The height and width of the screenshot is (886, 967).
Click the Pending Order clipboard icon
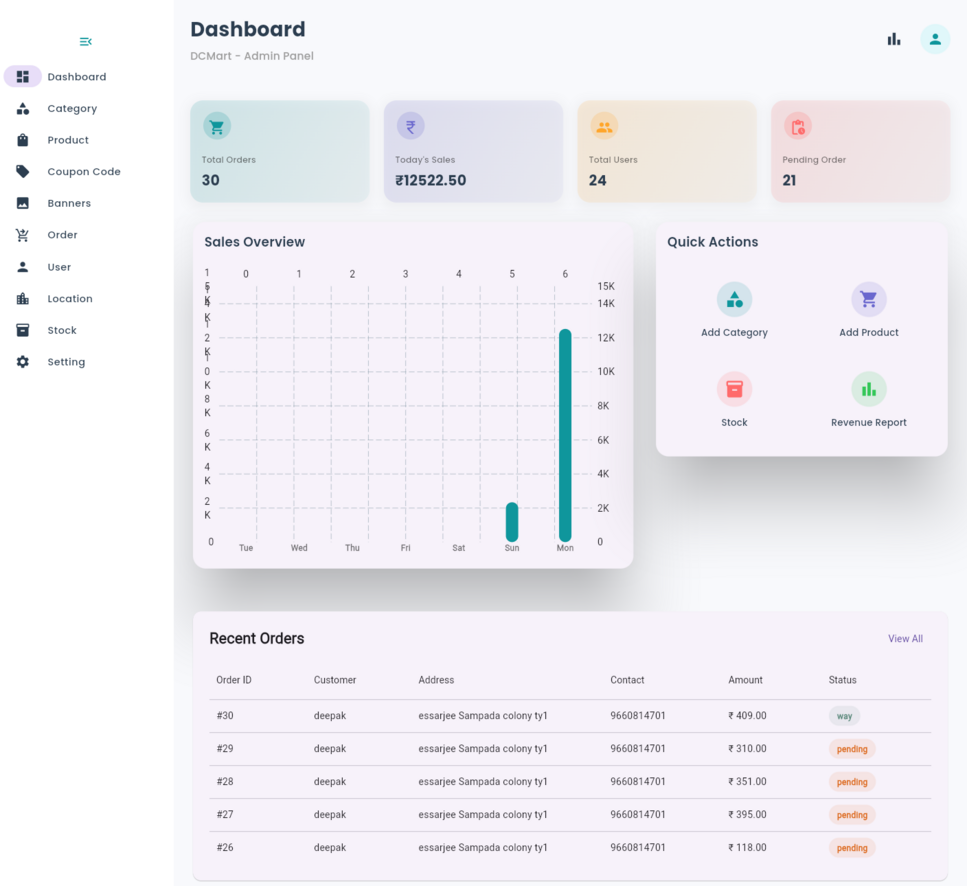click(797, 126)
